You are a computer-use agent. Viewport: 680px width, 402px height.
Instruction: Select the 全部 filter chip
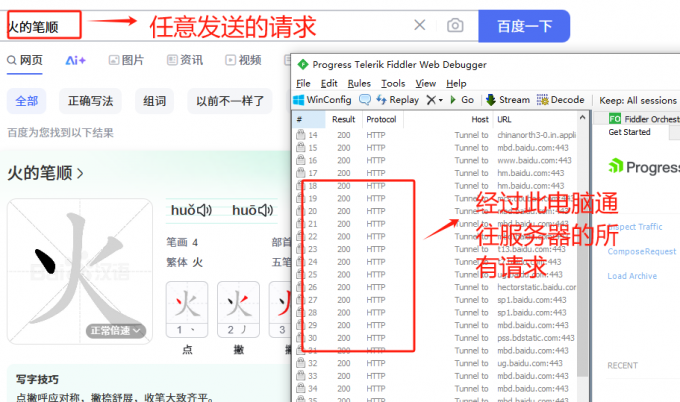26,101
